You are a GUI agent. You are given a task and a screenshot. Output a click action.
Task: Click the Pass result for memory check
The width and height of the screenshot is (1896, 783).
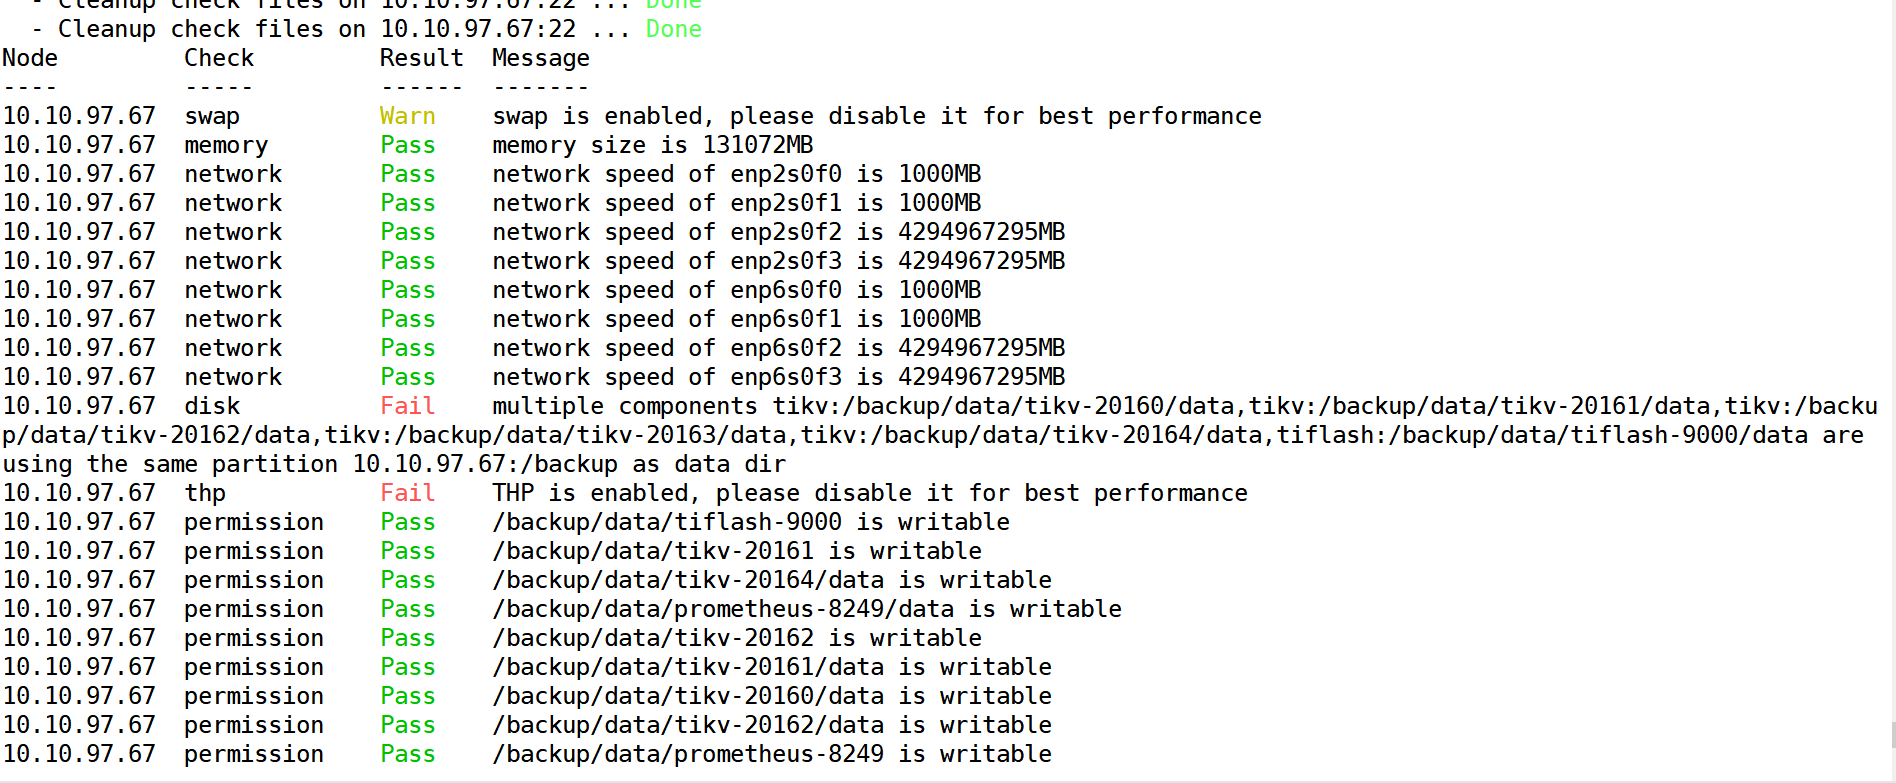point(407,145)
